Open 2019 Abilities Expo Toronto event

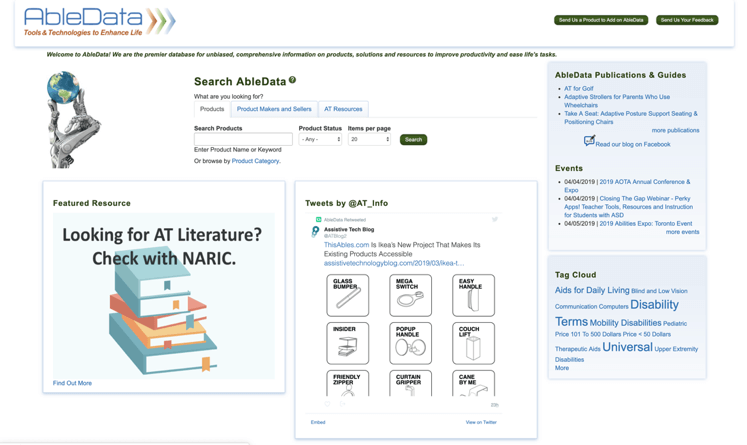[646, 223]
